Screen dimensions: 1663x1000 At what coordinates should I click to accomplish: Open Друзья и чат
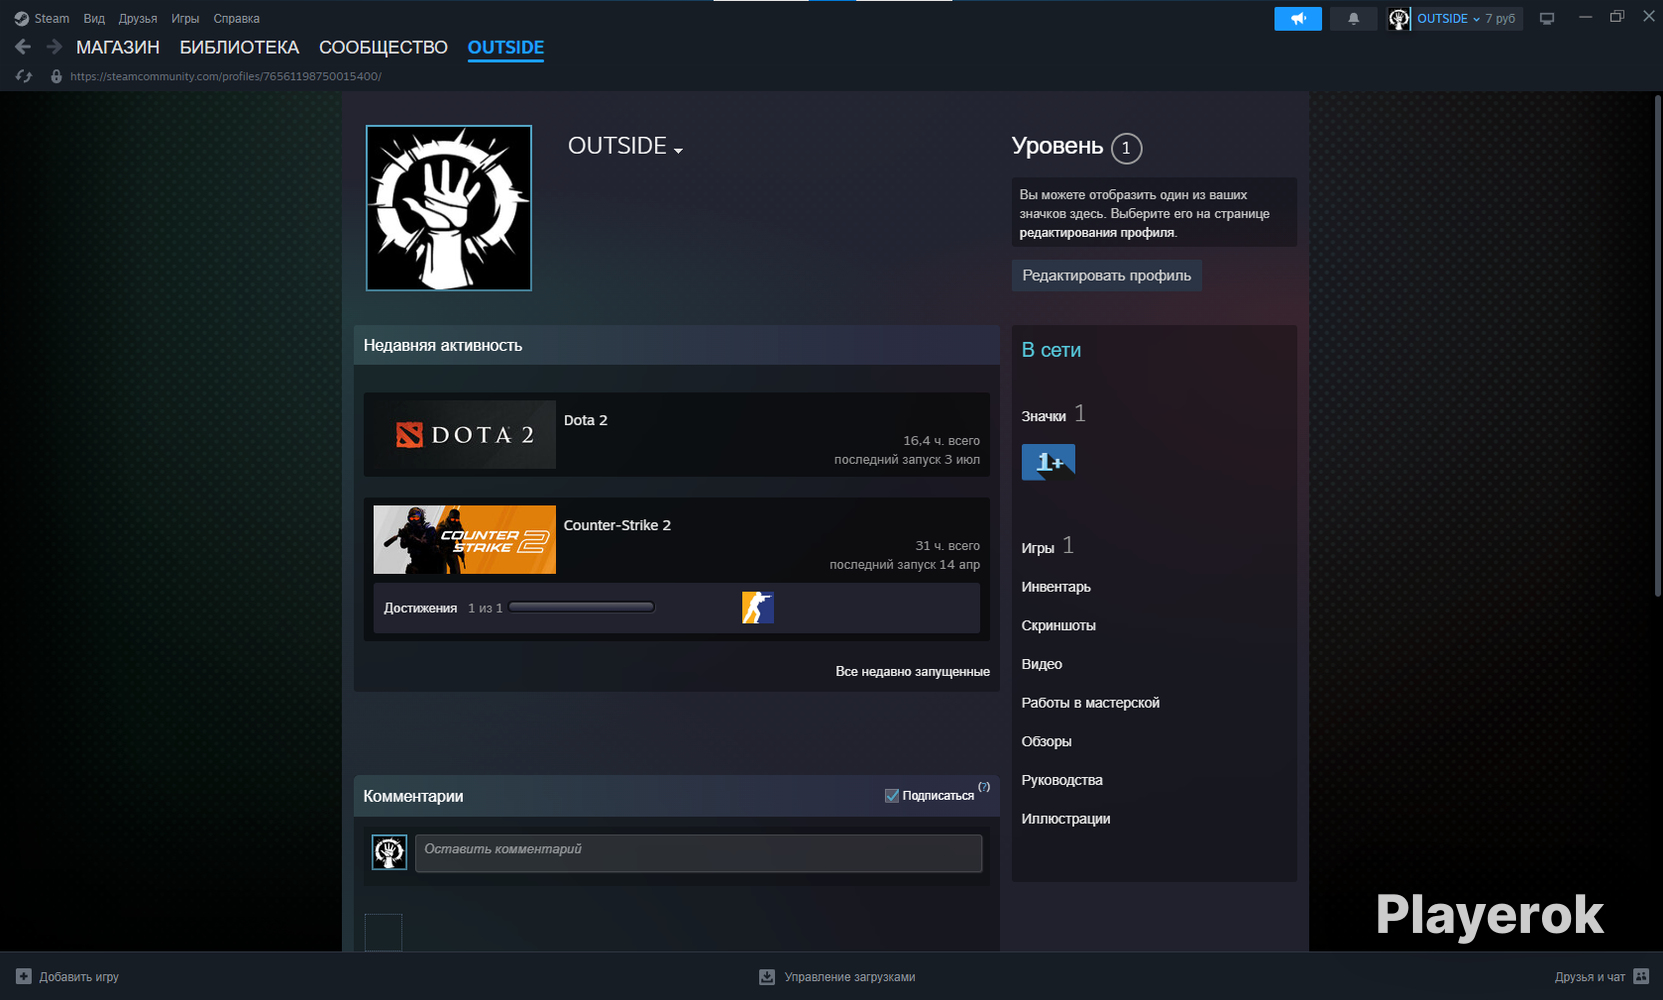point(1590,977)
